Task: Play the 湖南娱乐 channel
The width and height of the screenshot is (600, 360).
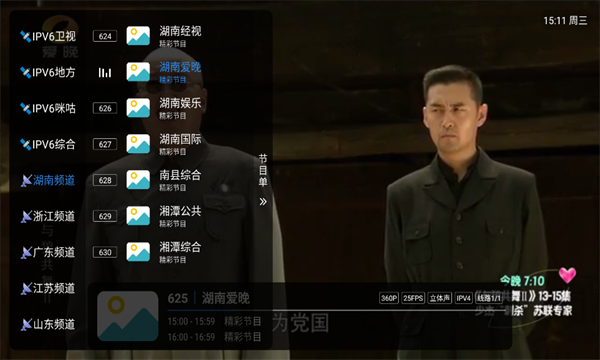Action: coord(180,103)
